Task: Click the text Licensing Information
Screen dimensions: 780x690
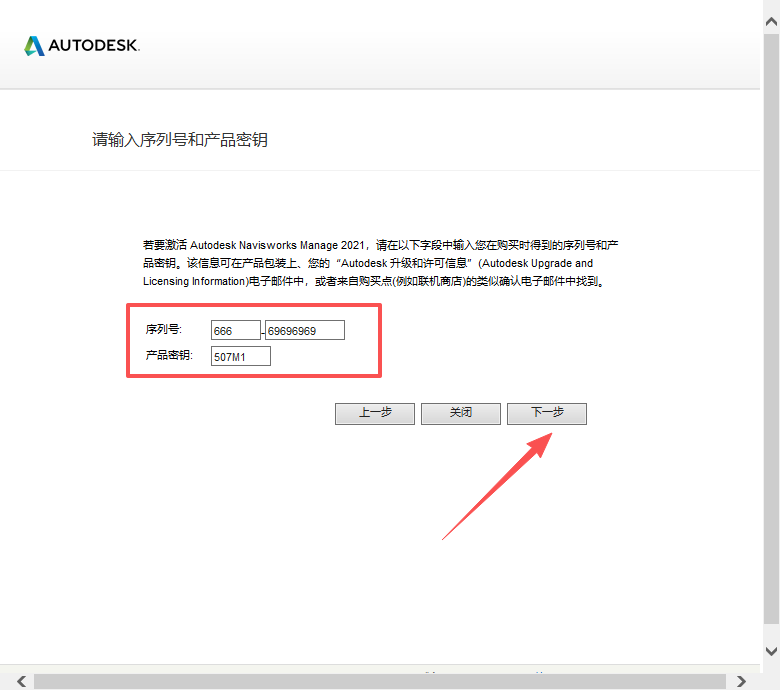Action: point(194,282)
